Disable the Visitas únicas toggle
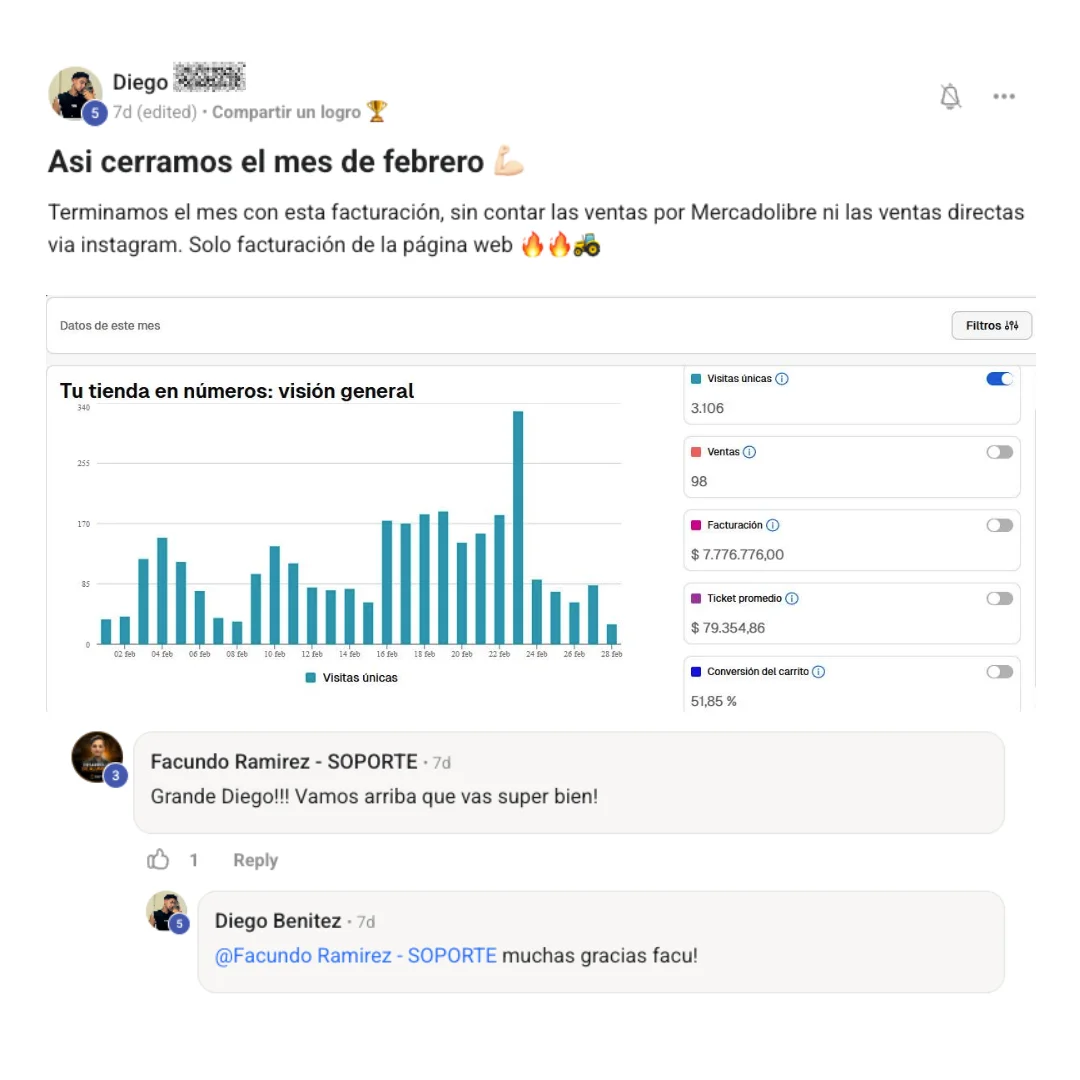Viewport: 1080px width, 1080px height. pos(999,379)
